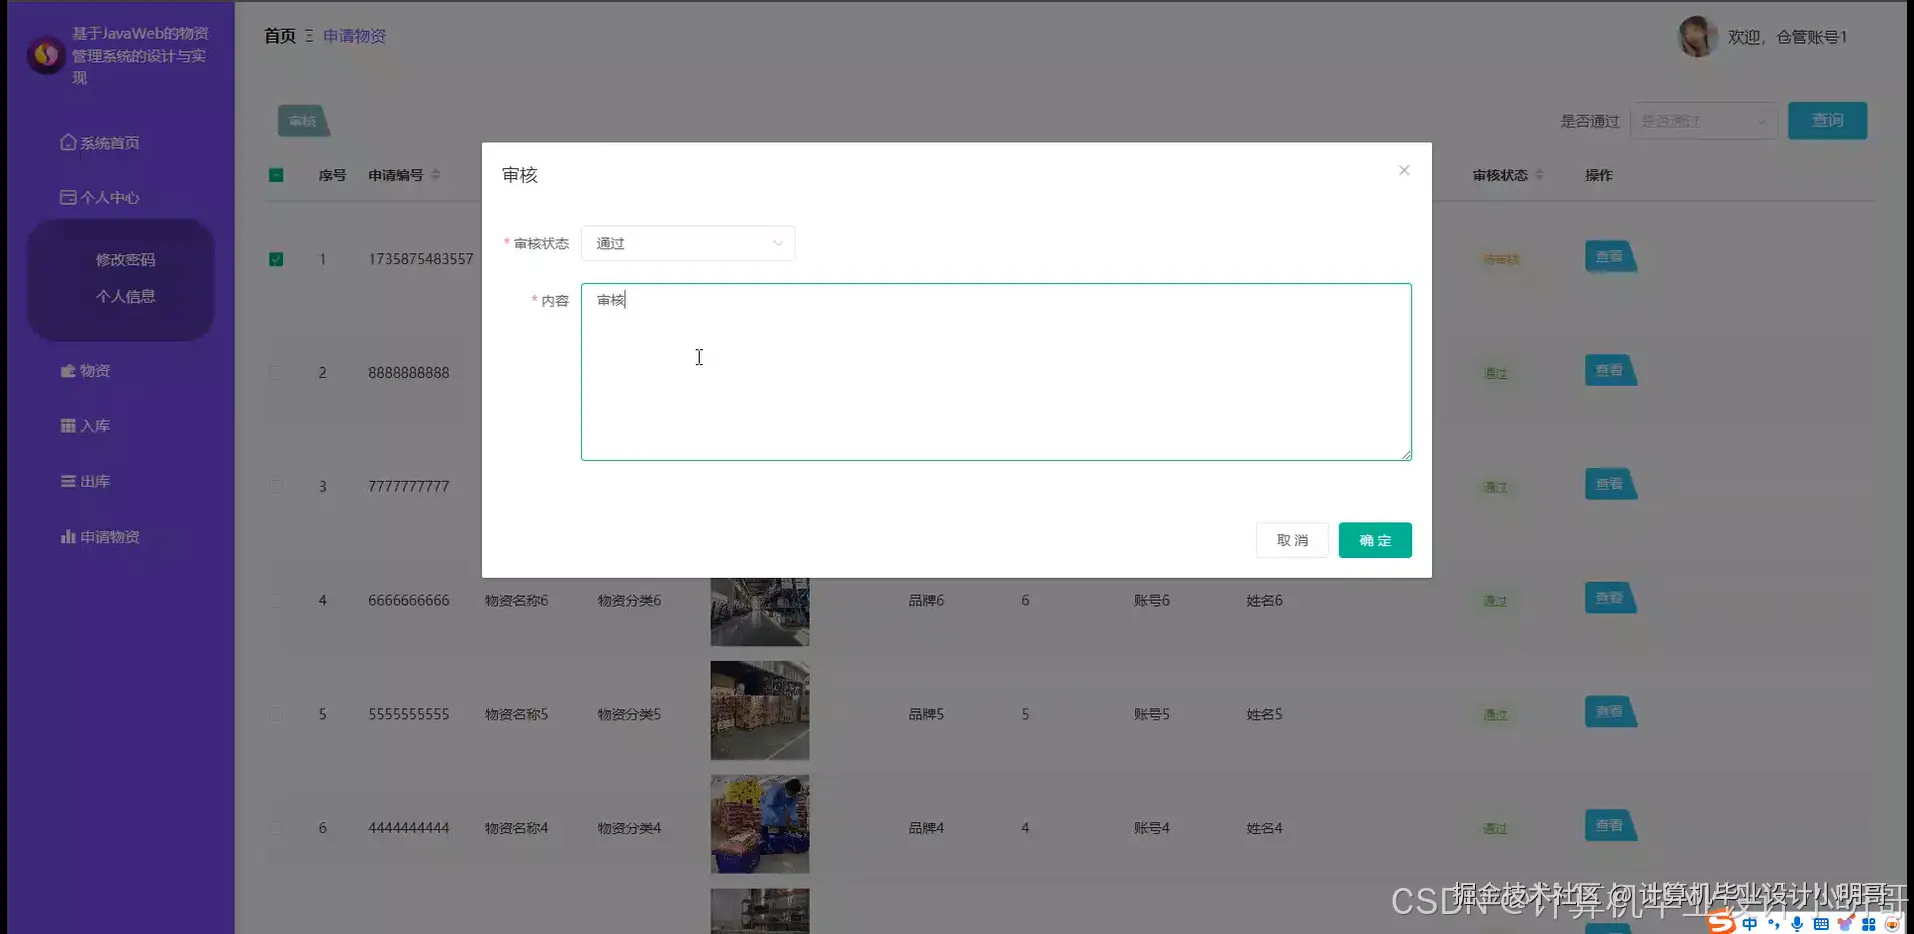Click the IME skin shirt icon
The height and width of the screenshot is (934, 1914).
tap(1845, 924)
